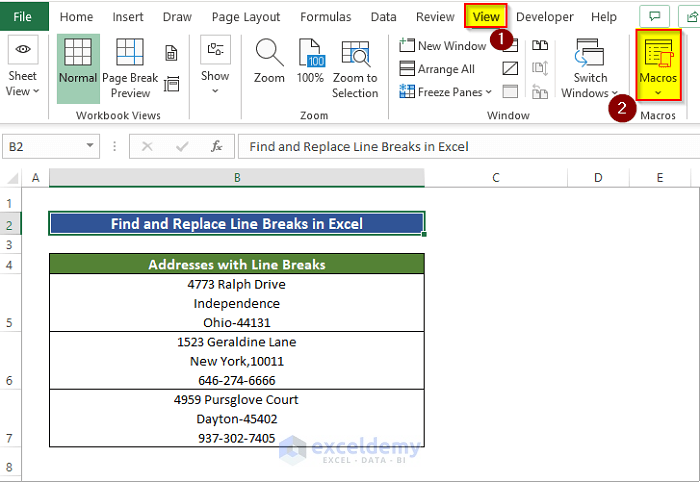Switch to the Home tab

(76, 17)
